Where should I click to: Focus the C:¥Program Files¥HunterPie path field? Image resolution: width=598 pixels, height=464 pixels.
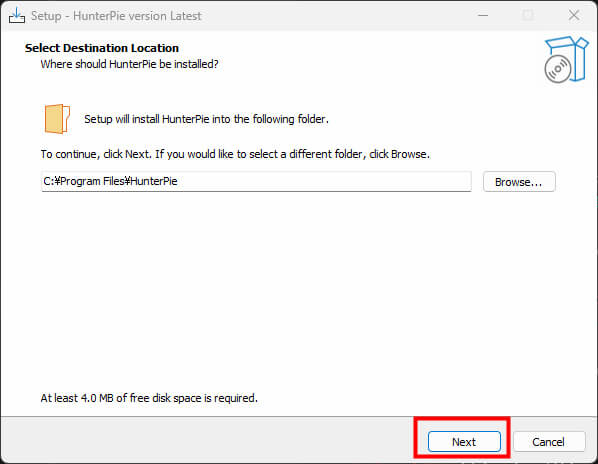(256, 181)
